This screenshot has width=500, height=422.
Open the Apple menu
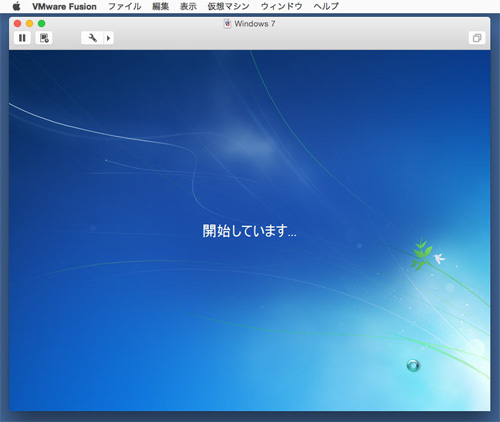click(x=16, y=6)
